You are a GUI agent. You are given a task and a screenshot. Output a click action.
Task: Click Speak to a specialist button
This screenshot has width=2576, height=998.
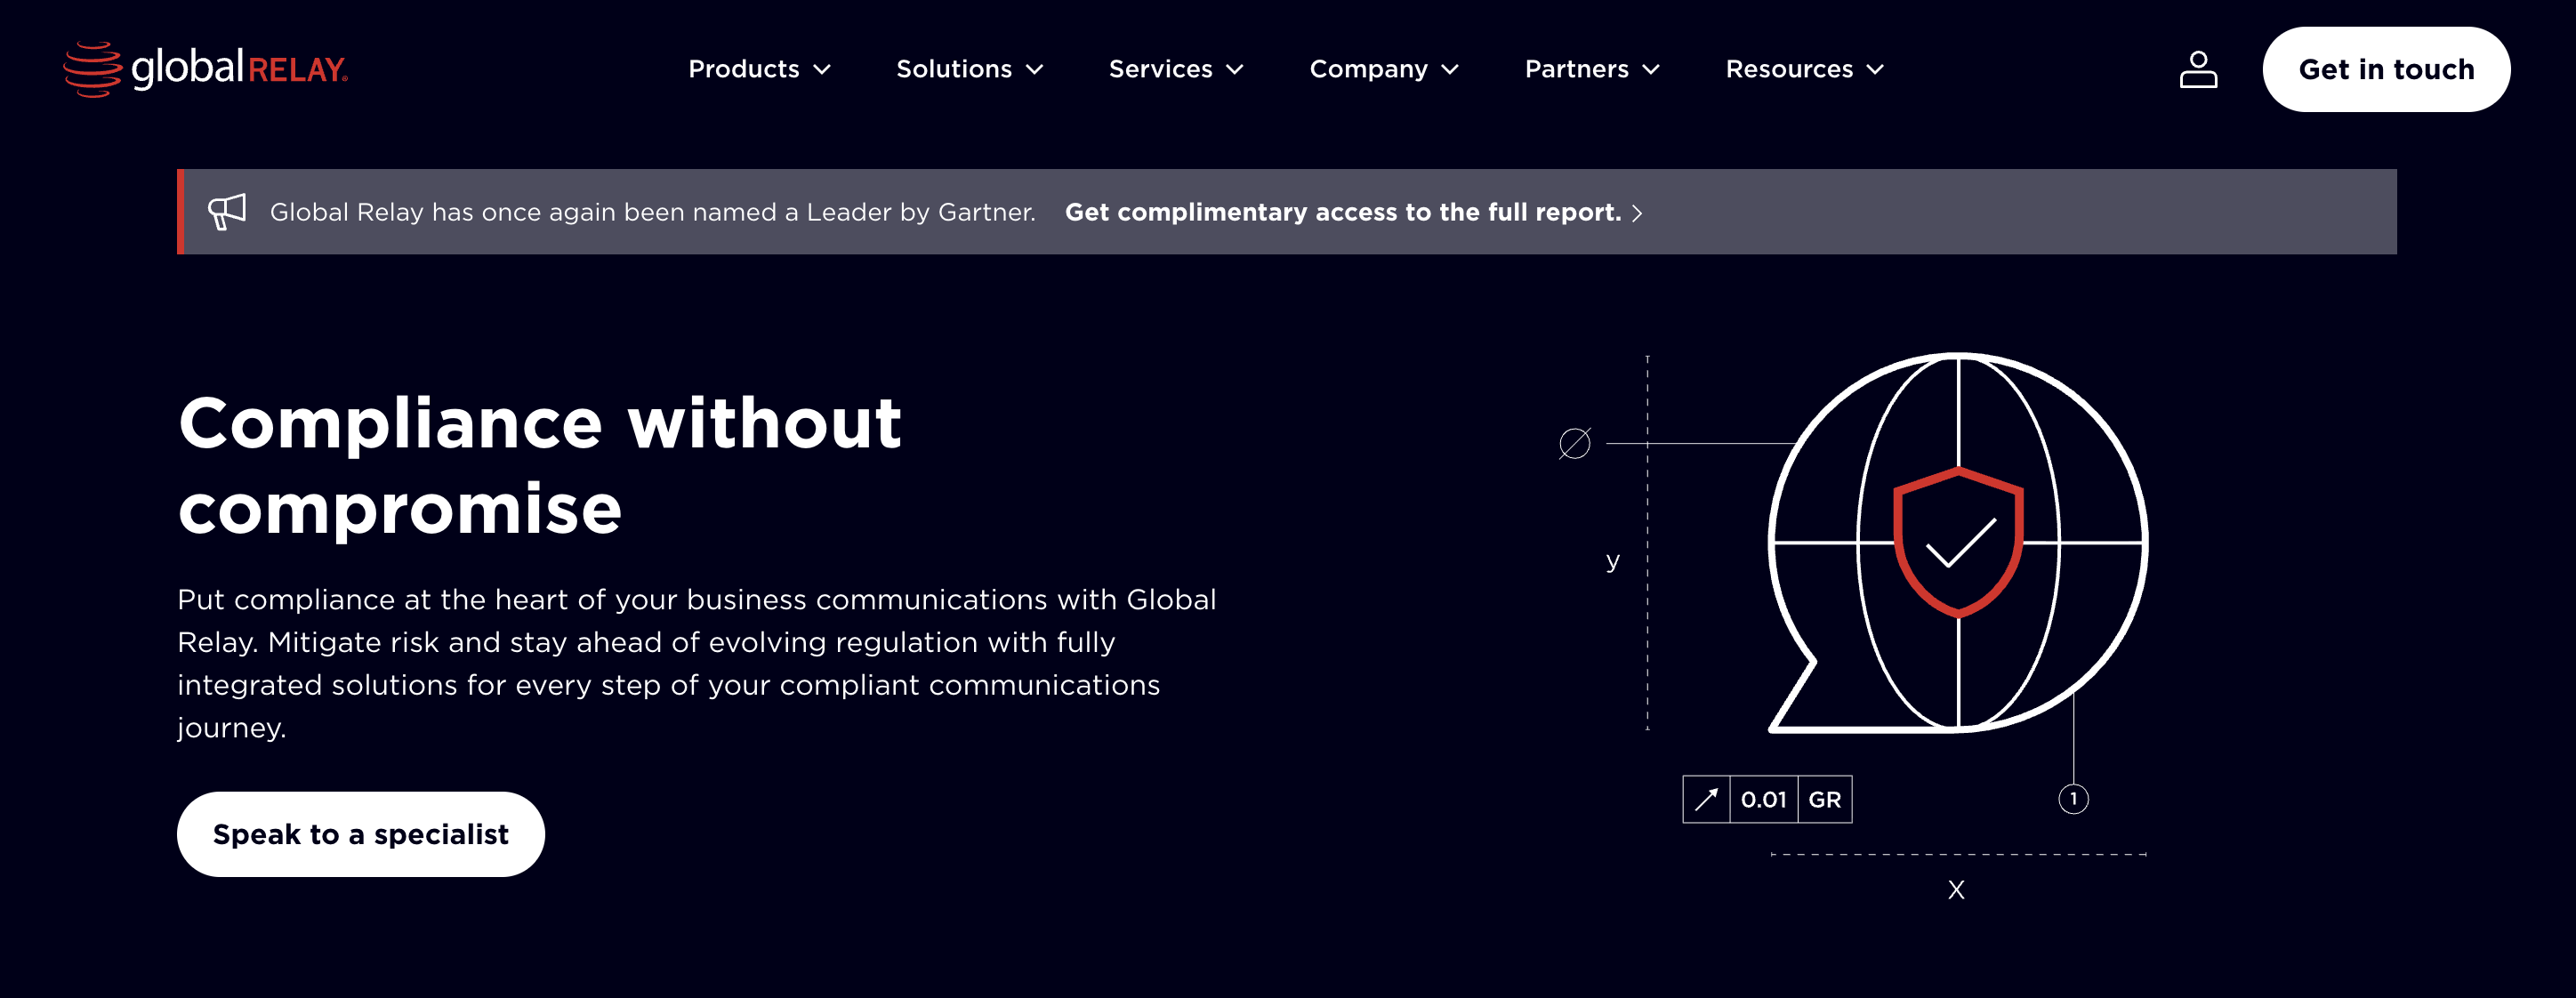(360, 834)
